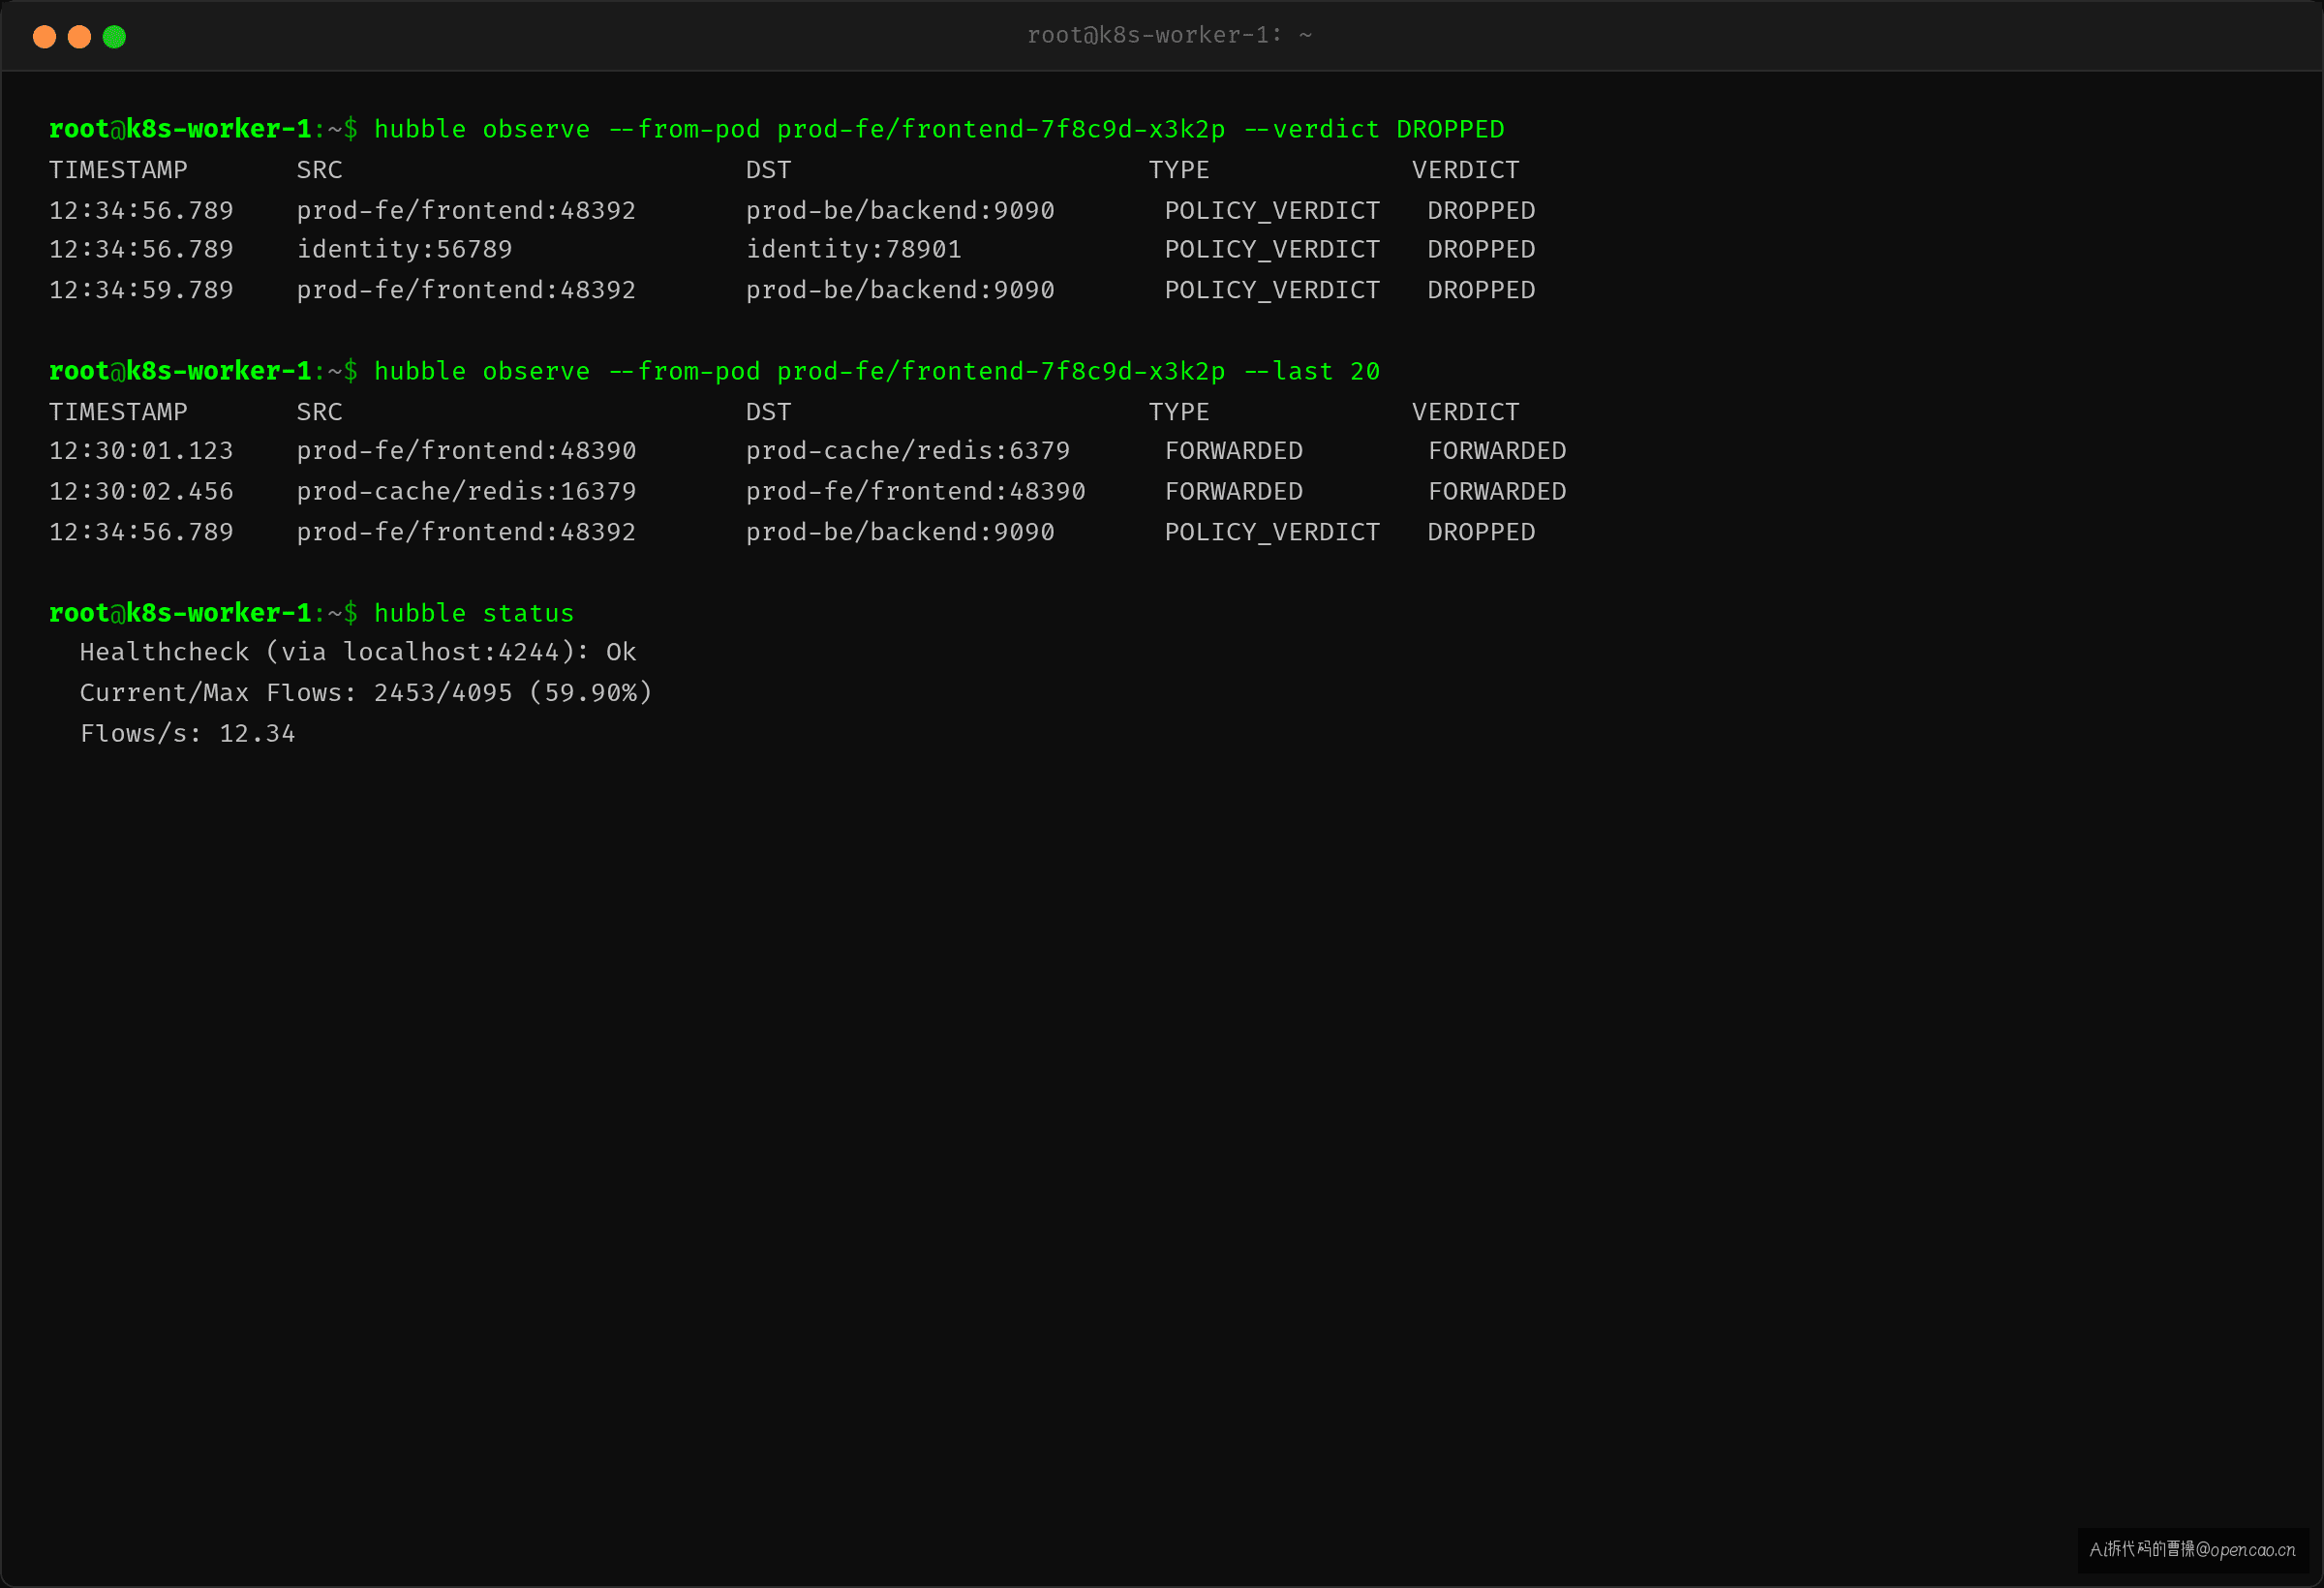Click the Flows/s: 12.34 line
The width and height of the screenshot is (2324, 1588).
(x=187, y=734)
